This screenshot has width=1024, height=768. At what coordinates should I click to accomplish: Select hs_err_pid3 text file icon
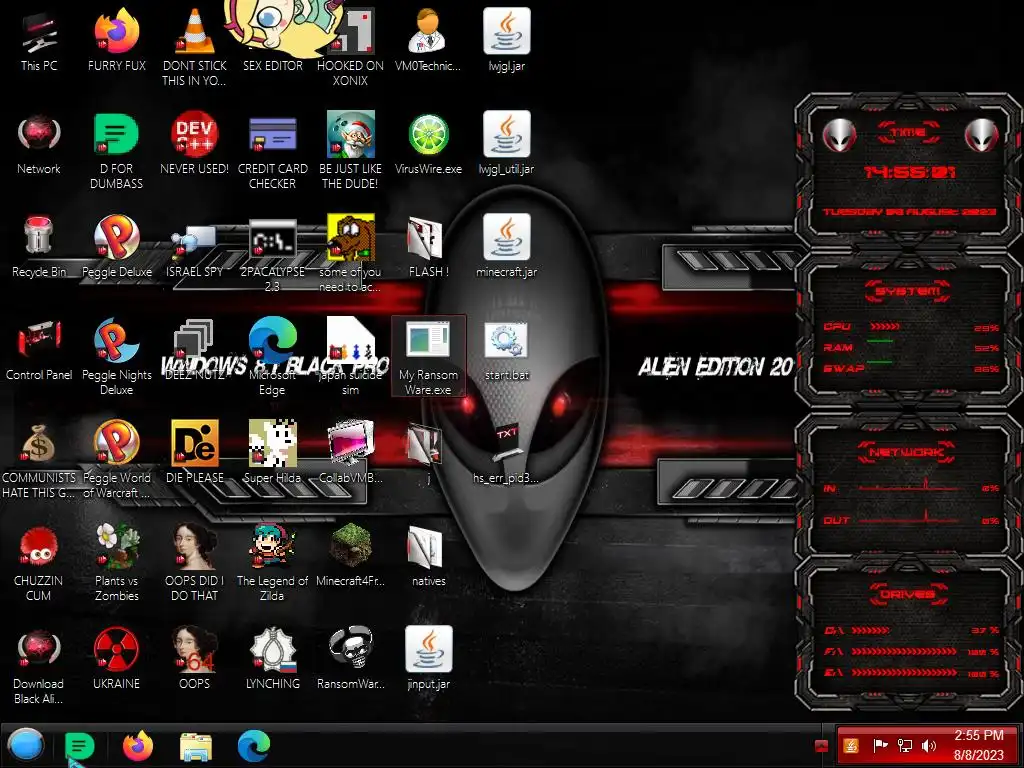coord(506,453)
